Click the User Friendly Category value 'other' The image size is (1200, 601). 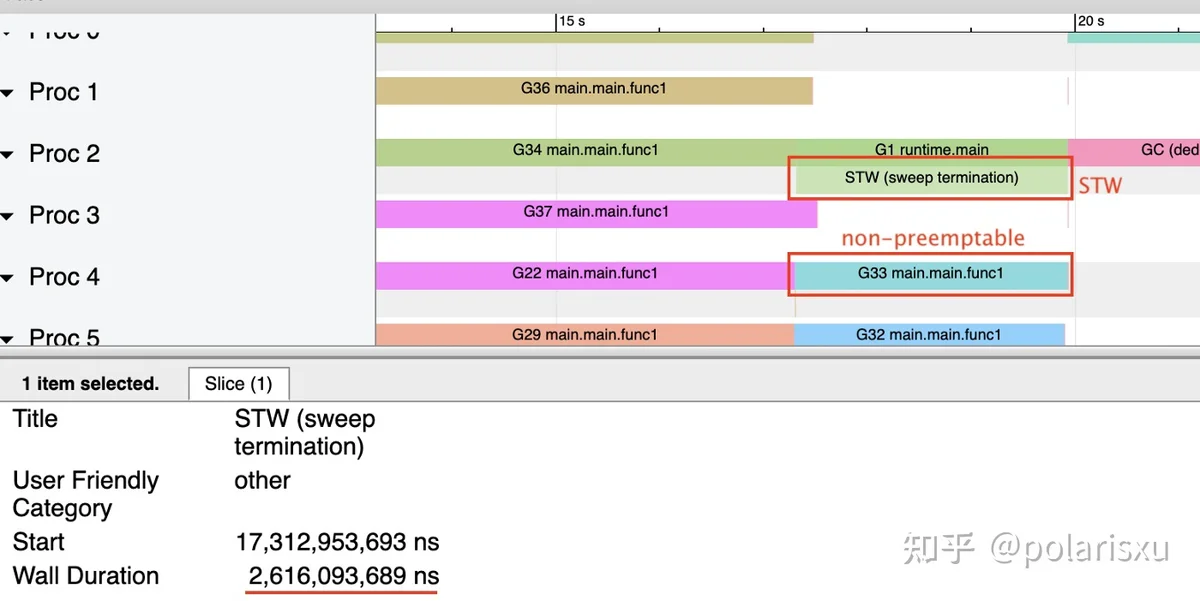262,481
